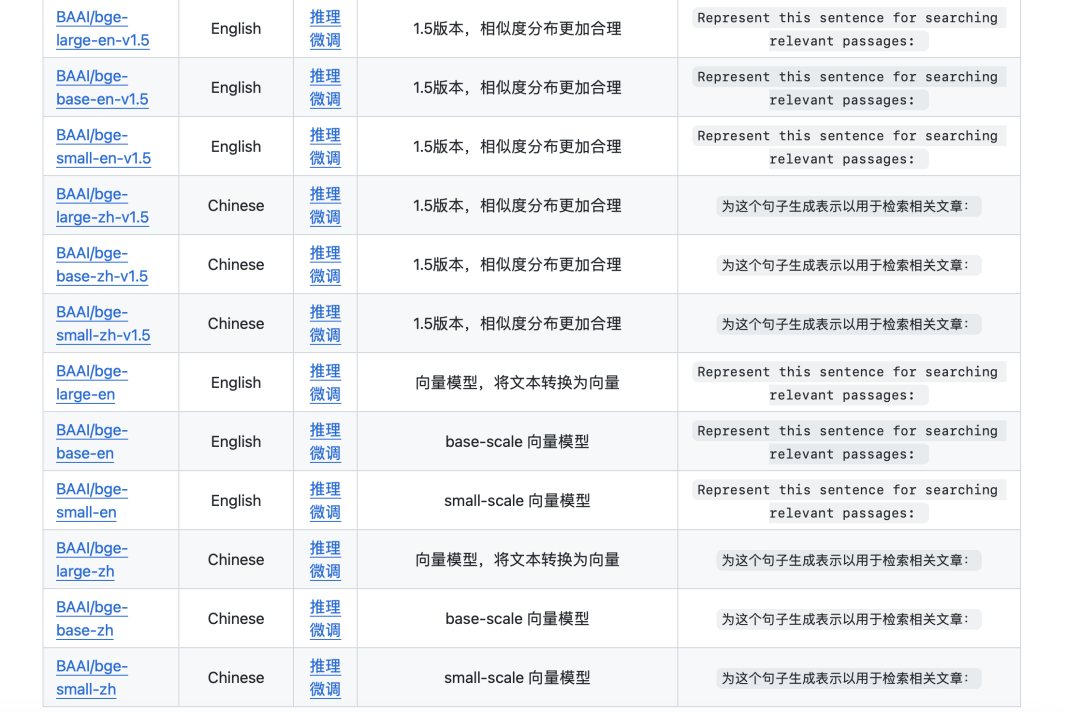
Task: Follow the 微调 link in the bge-small-en row
Action: pos(325,512)
